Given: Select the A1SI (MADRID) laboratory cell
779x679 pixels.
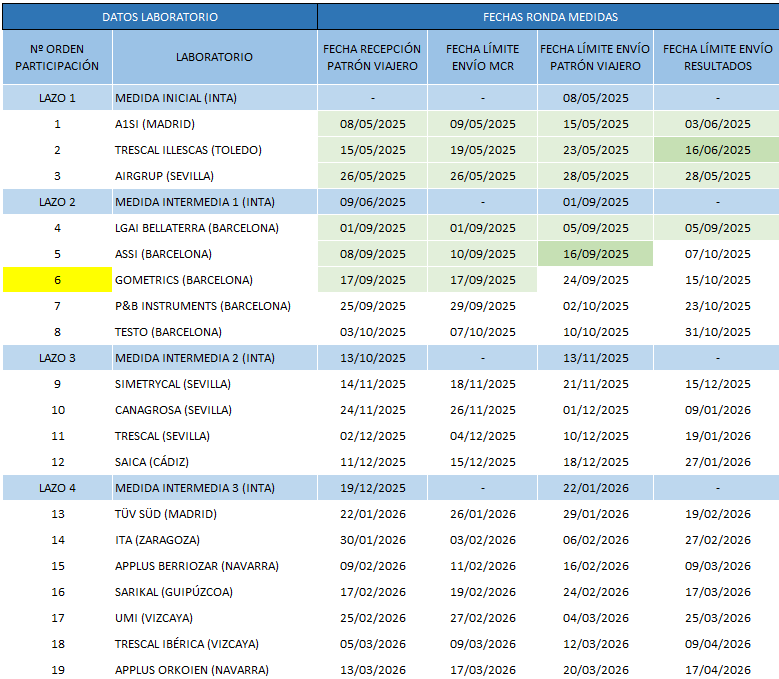Looking at the screenshot, I should 215,124.
